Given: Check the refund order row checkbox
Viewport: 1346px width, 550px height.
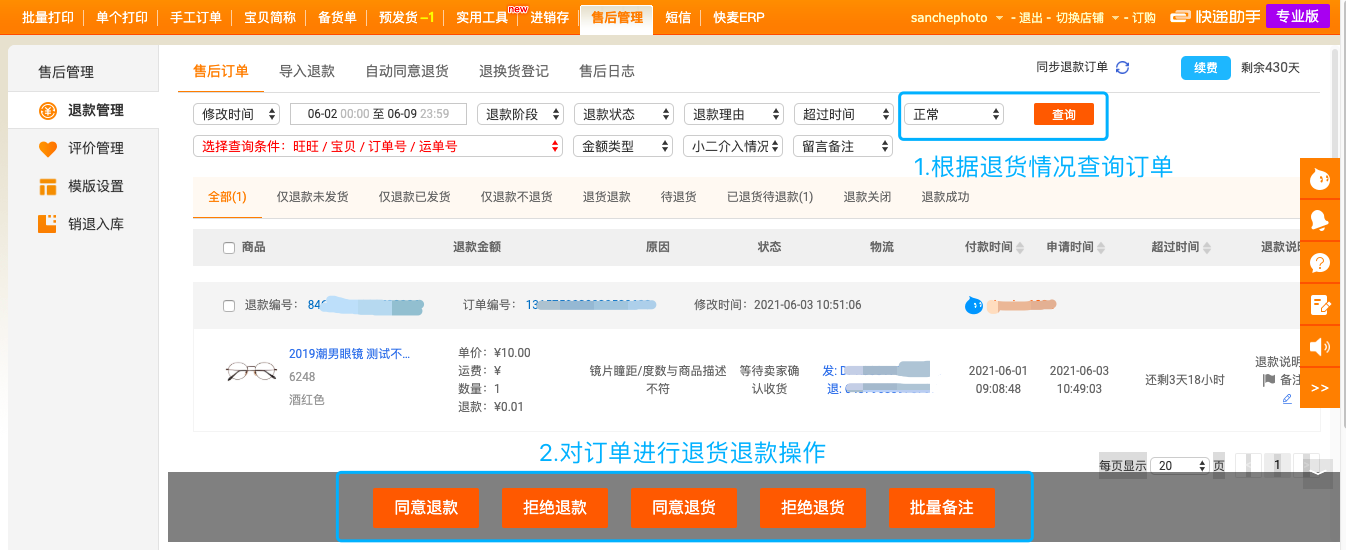Looking at the screenshot, I should pyautogui.click(x=229, y=306).
